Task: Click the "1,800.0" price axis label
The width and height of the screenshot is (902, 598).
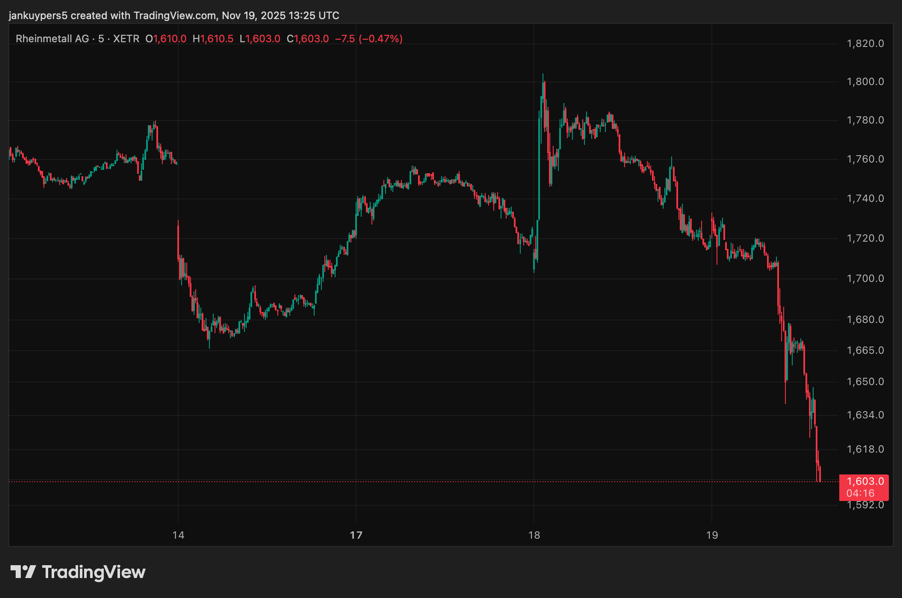Action: pos(865,82)
